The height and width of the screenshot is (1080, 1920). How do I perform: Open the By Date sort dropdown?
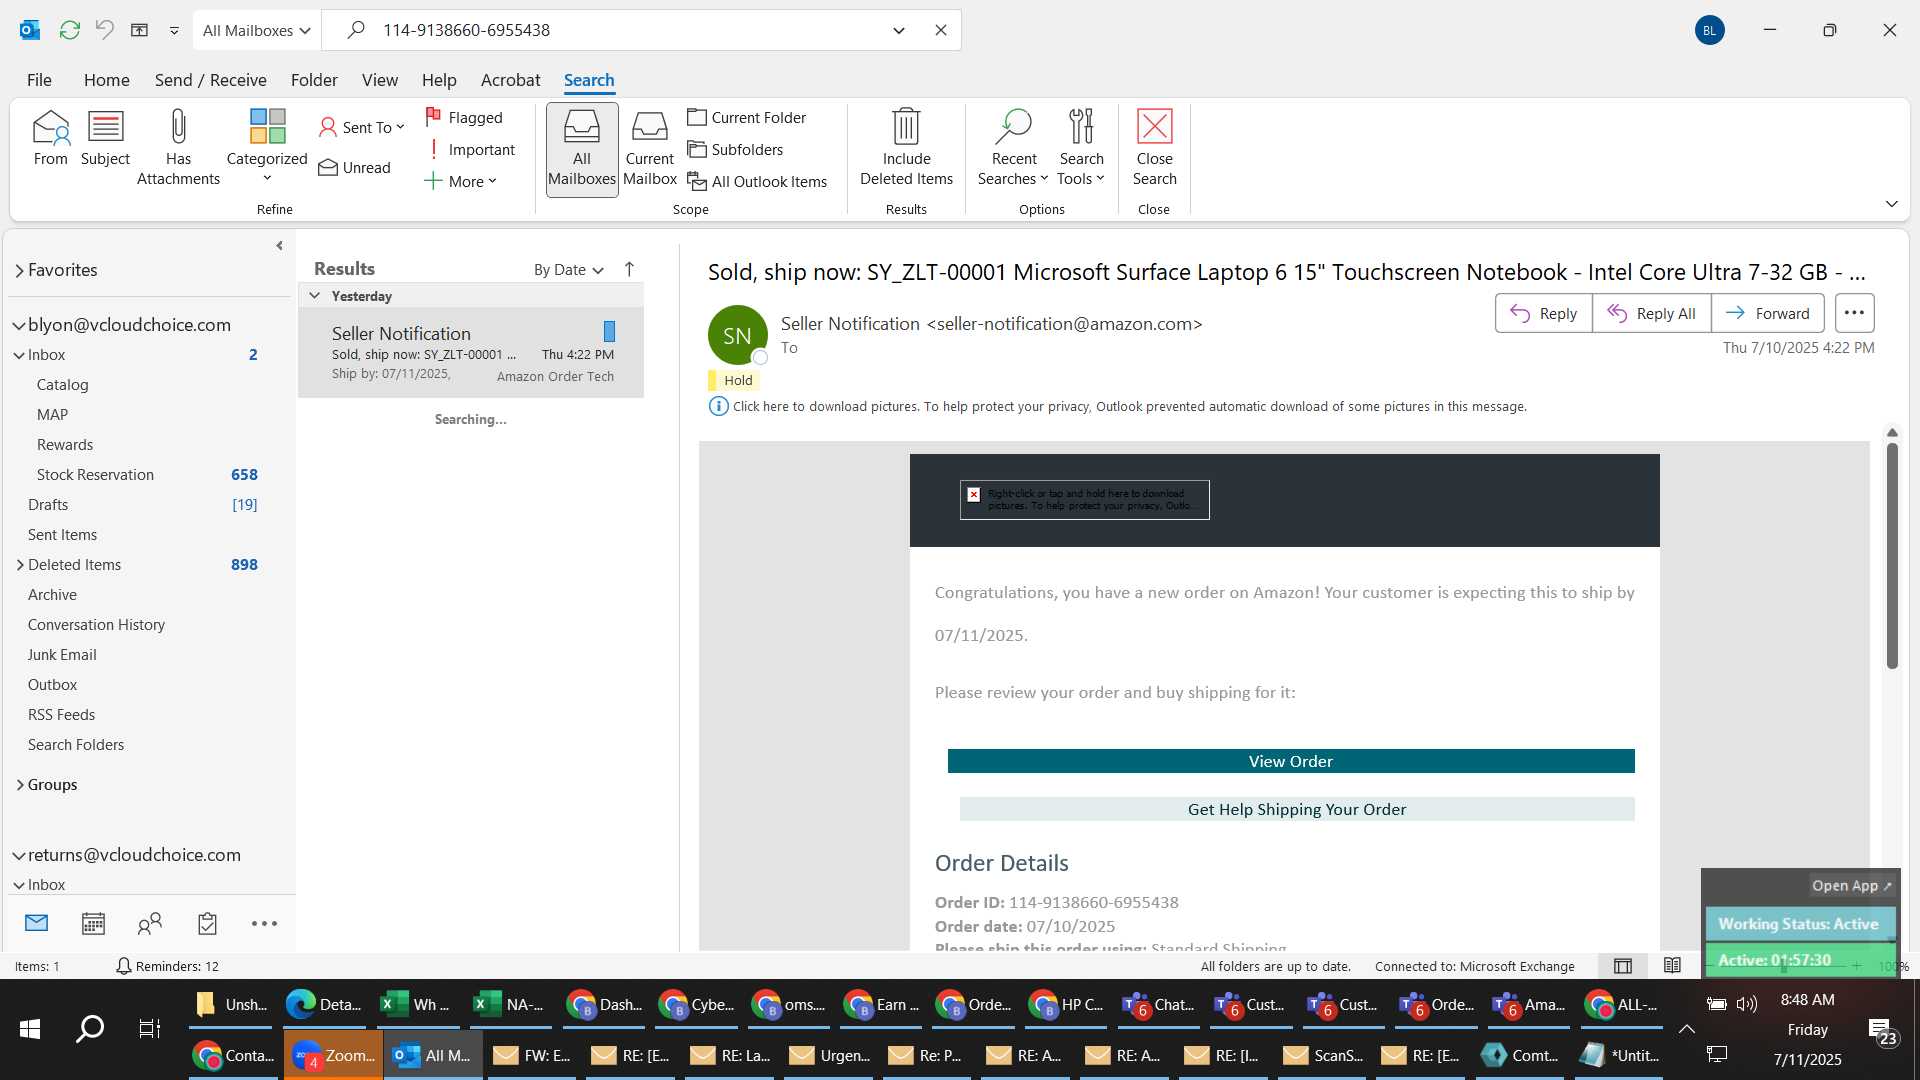568,270
